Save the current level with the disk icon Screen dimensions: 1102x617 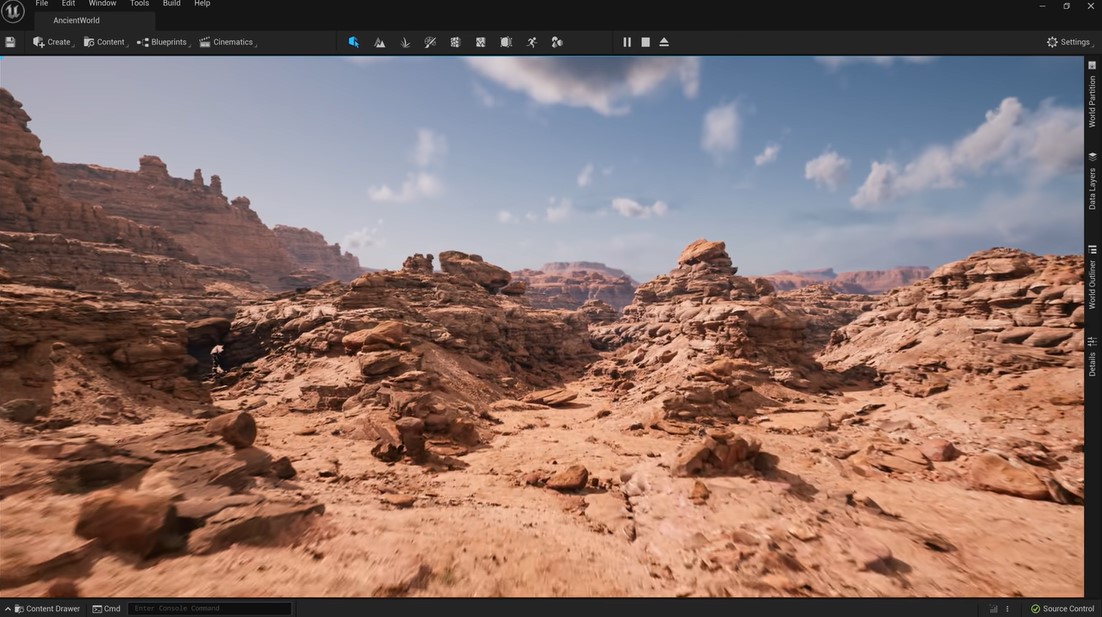point(10,42)
